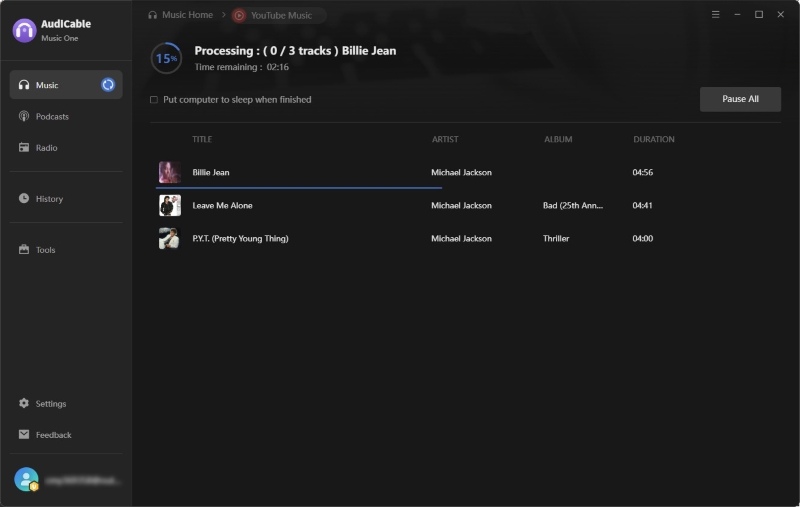Click the Time remaining 02:16 text

click(241, 67)
